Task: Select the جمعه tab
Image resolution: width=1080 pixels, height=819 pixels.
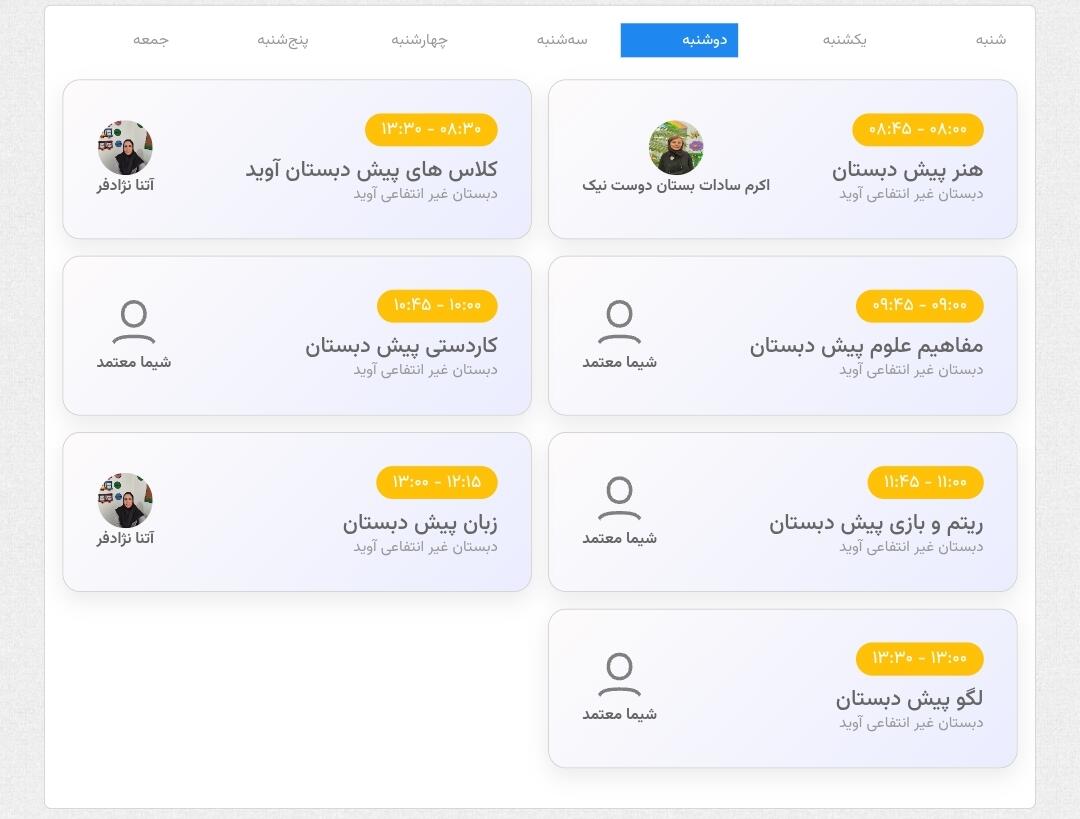Action: (151, 40)
